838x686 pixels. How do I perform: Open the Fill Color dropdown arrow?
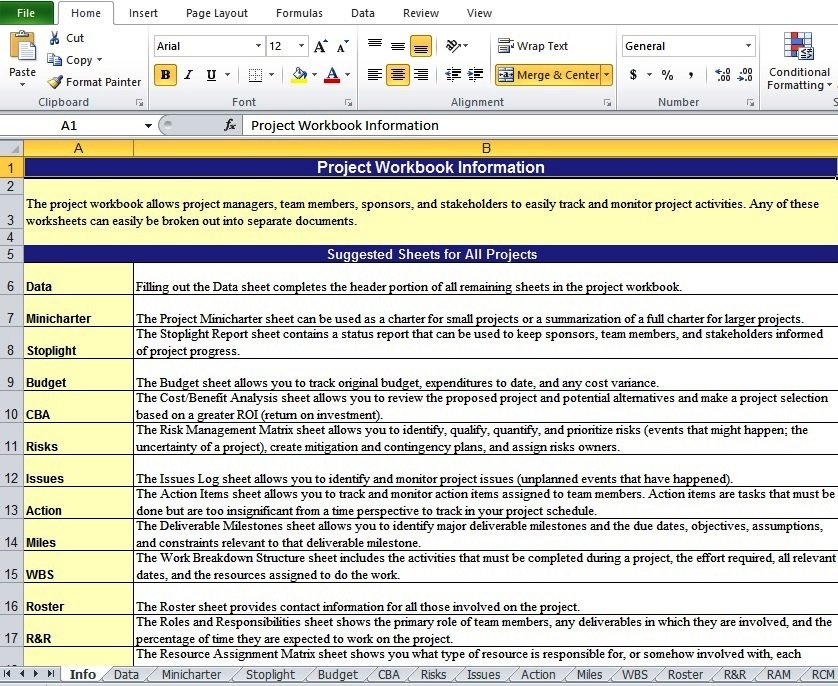[x=314, y=75]
